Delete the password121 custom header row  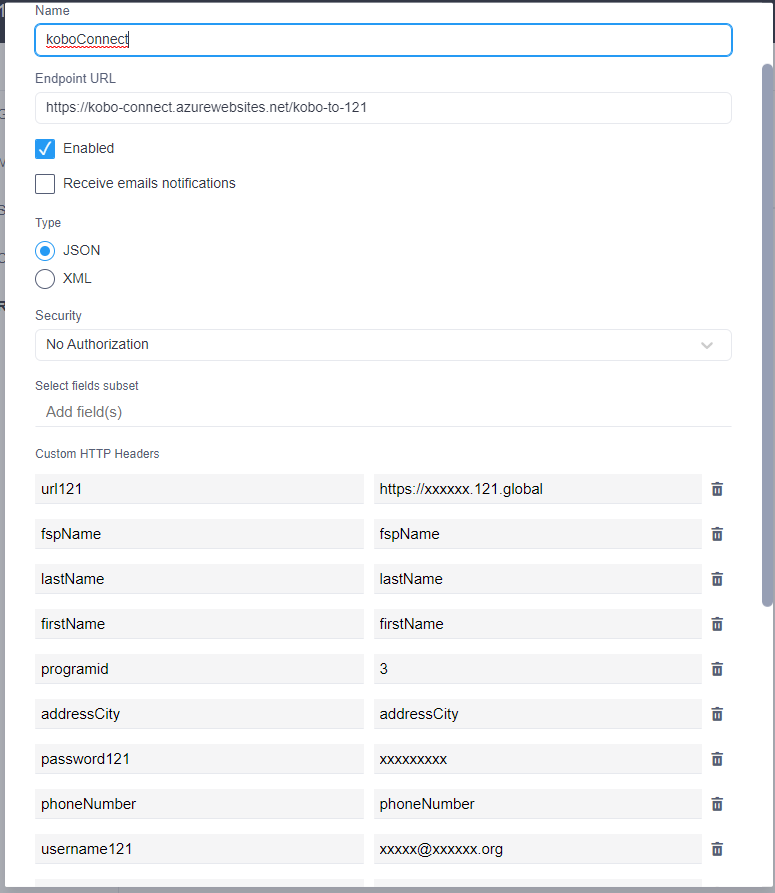click(717, 759)
